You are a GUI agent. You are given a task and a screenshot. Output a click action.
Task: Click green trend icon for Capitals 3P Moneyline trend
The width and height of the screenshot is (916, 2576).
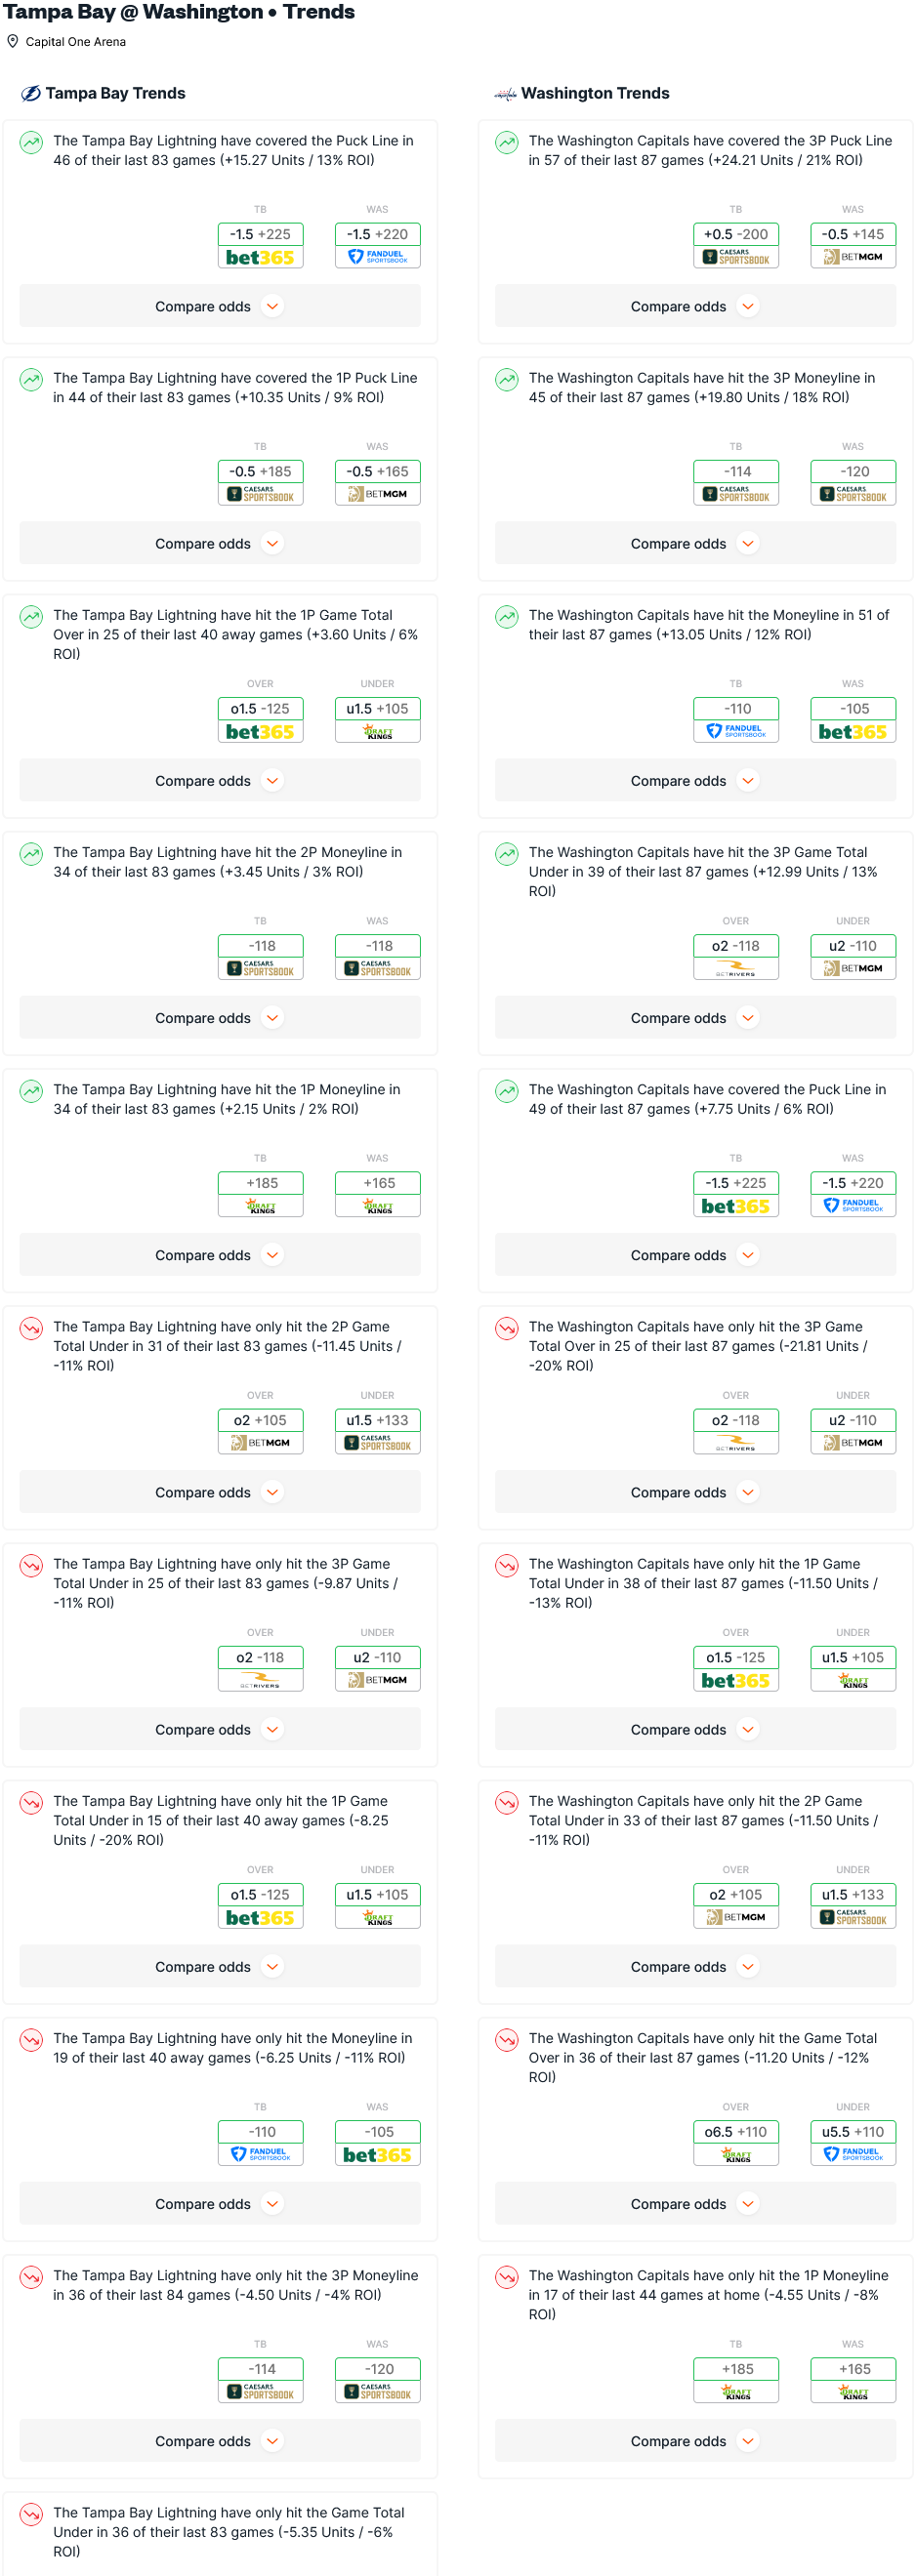point(507,379)
